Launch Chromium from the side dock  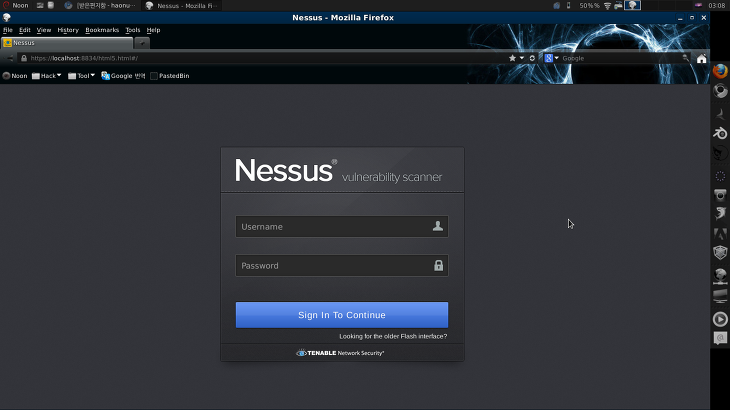pyautogui.click(x=720, y=91)
